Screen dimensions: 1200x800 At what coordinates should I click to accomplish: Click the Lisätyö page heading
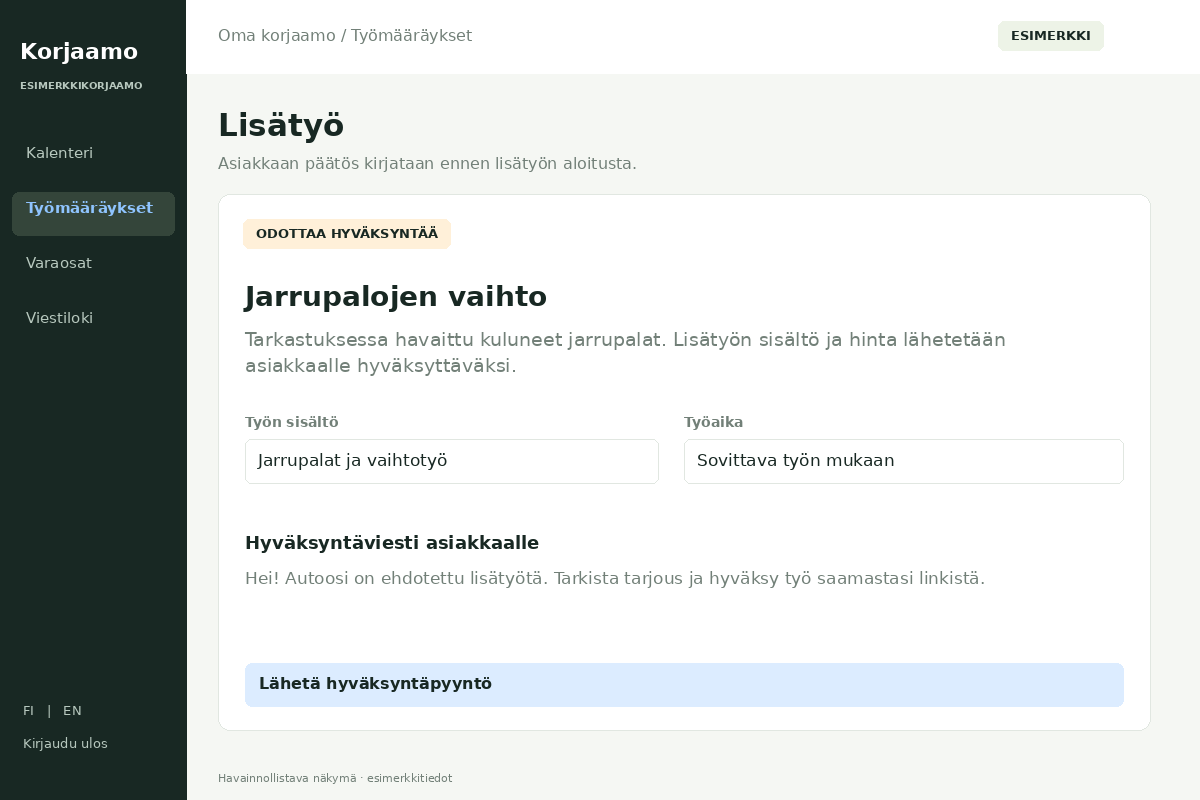point(281,126)
